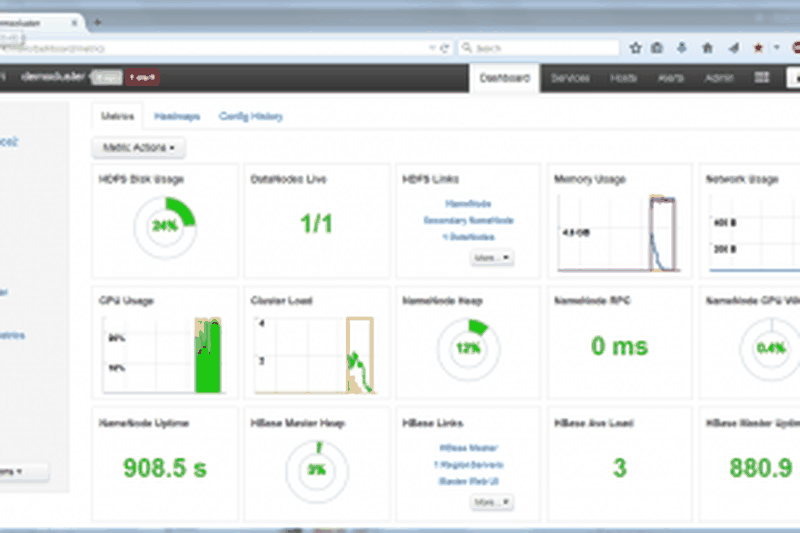Open the Cluster Load chart
The height and width of the screenshot is (533, 800).
click(314, 354)
